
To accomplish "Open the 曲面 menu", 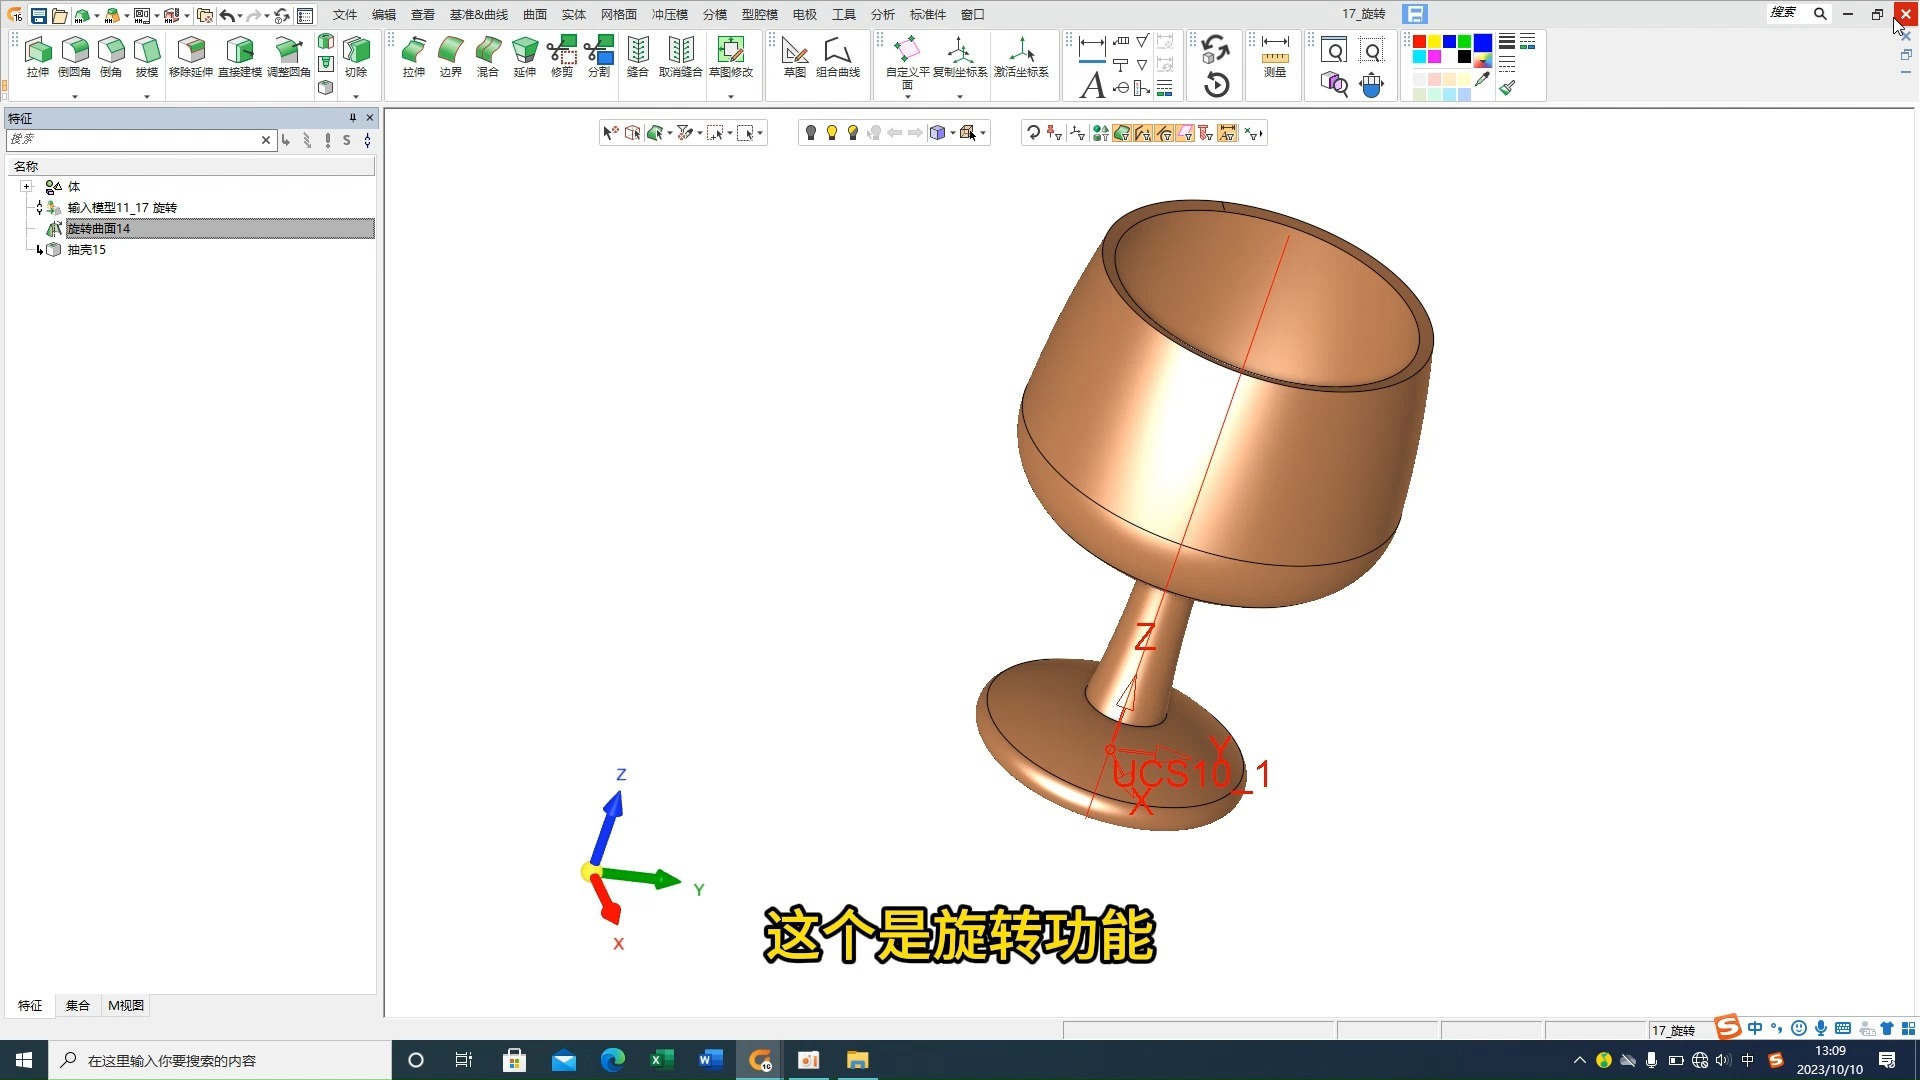I will (535, 15).
